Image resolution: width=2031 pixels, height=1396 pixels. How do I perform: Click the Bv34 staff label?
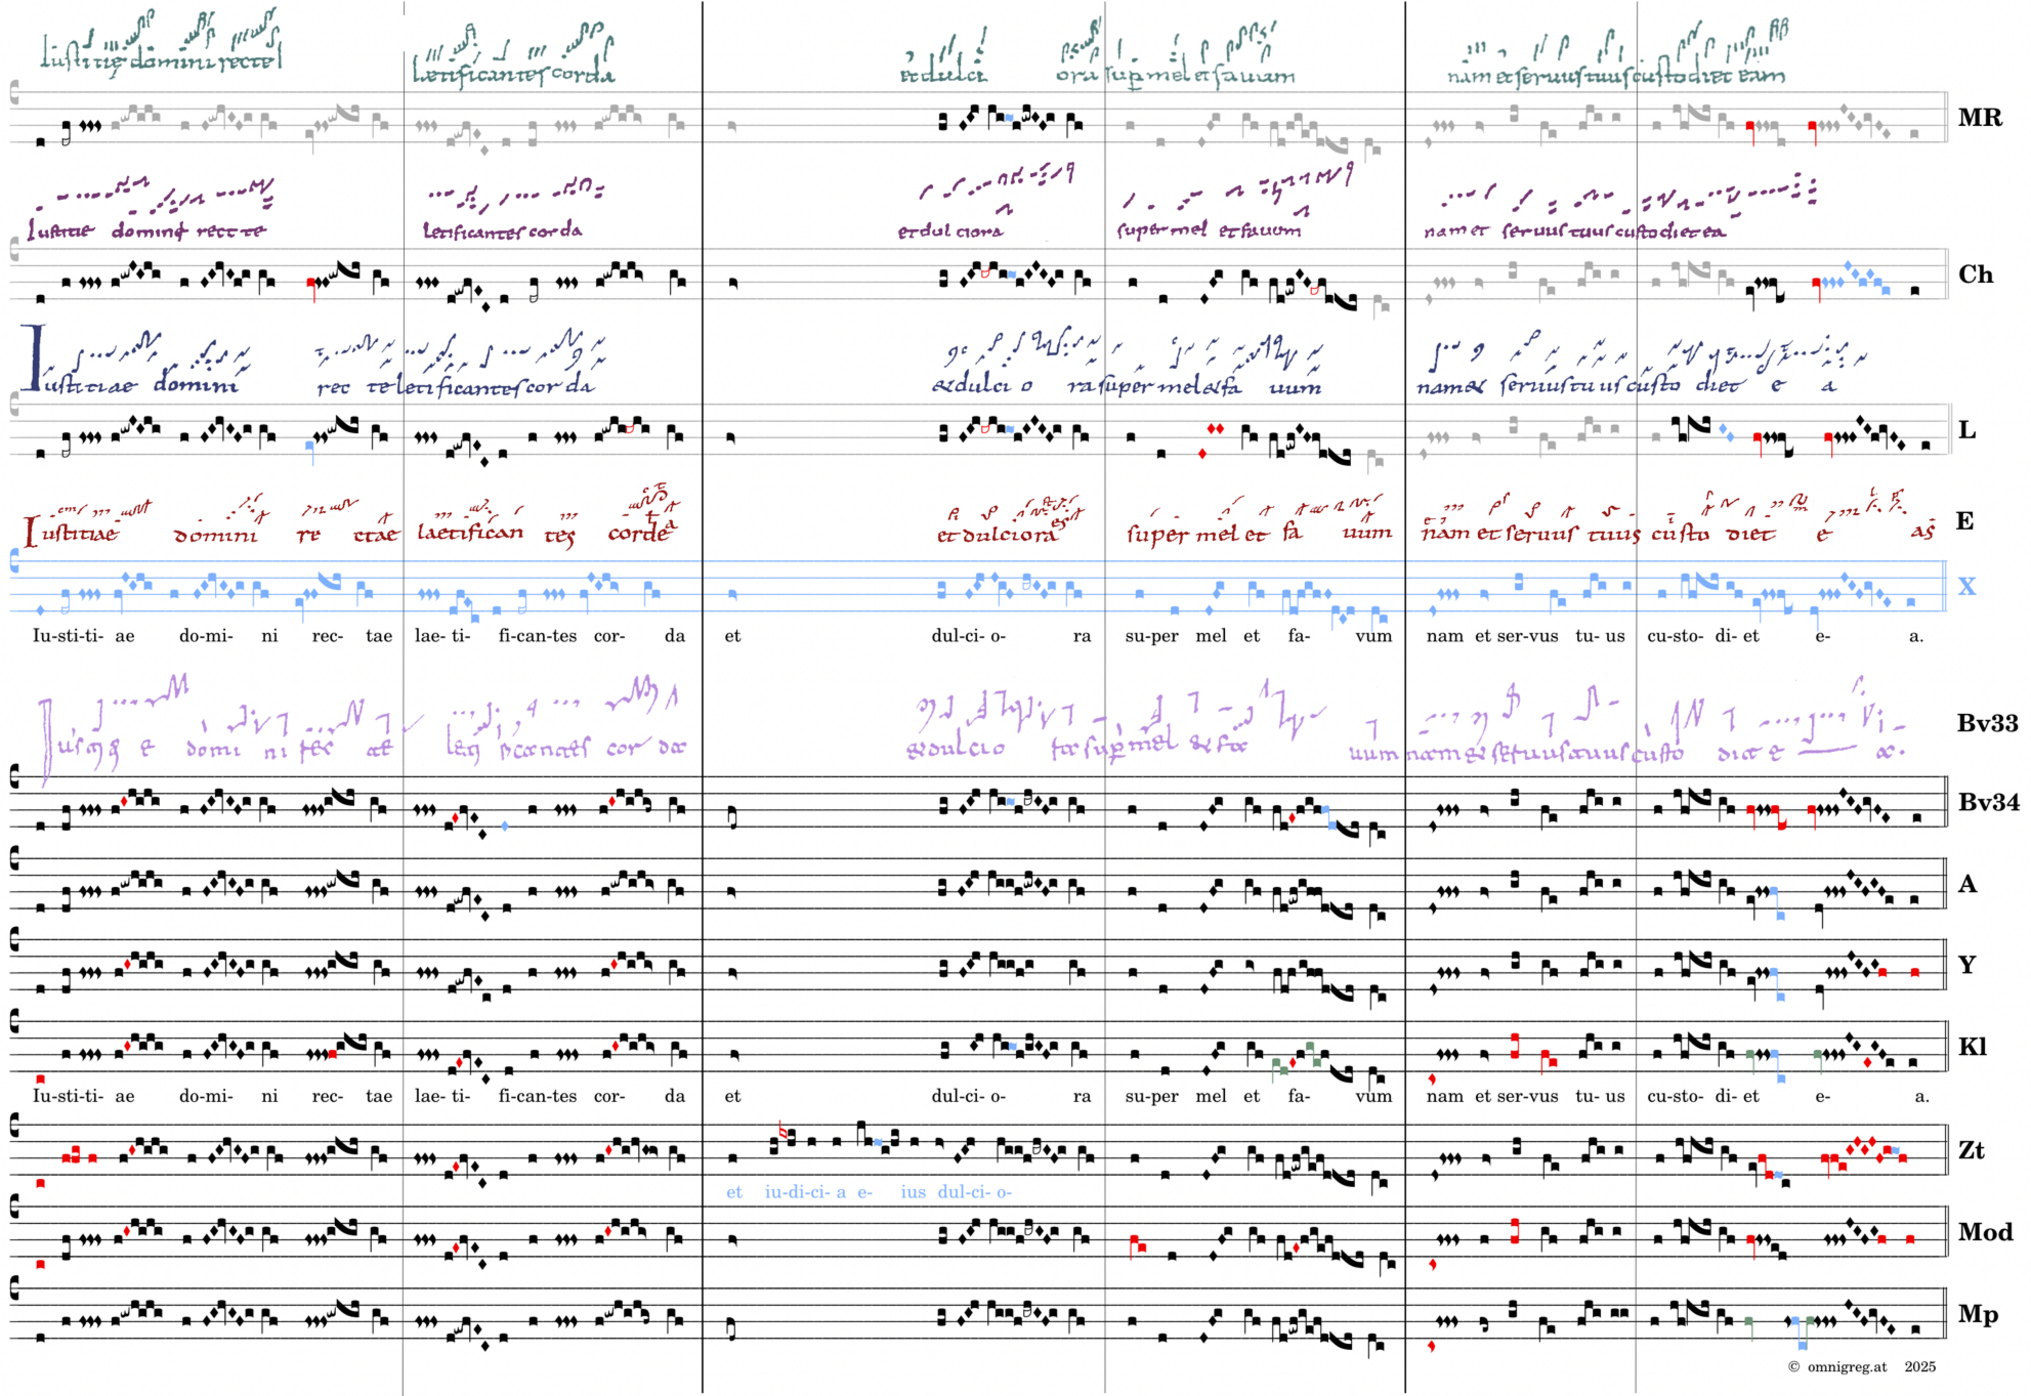(x=1987, y=802)
